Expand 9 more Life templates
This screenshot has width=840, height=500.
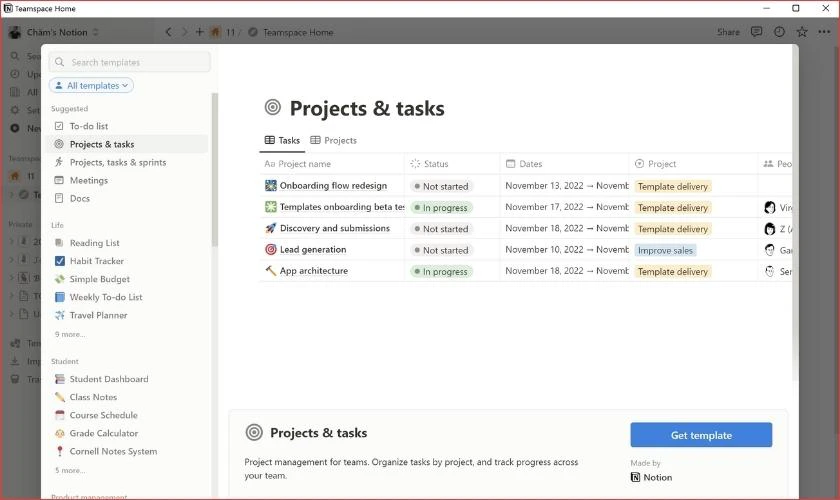[x=70, y=334]
